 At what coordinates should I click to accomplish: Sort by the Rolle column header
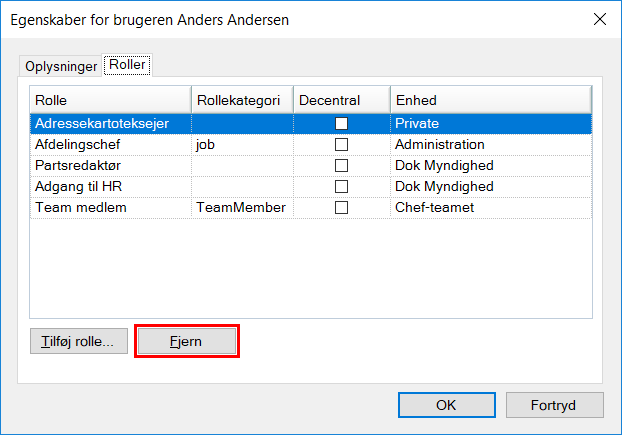point(110,100)
